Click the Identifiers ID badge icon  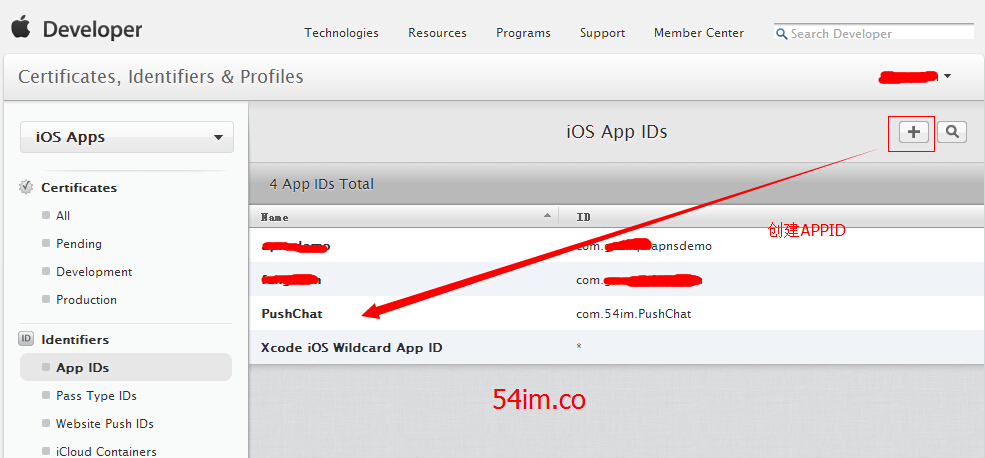tap(26, 339)
